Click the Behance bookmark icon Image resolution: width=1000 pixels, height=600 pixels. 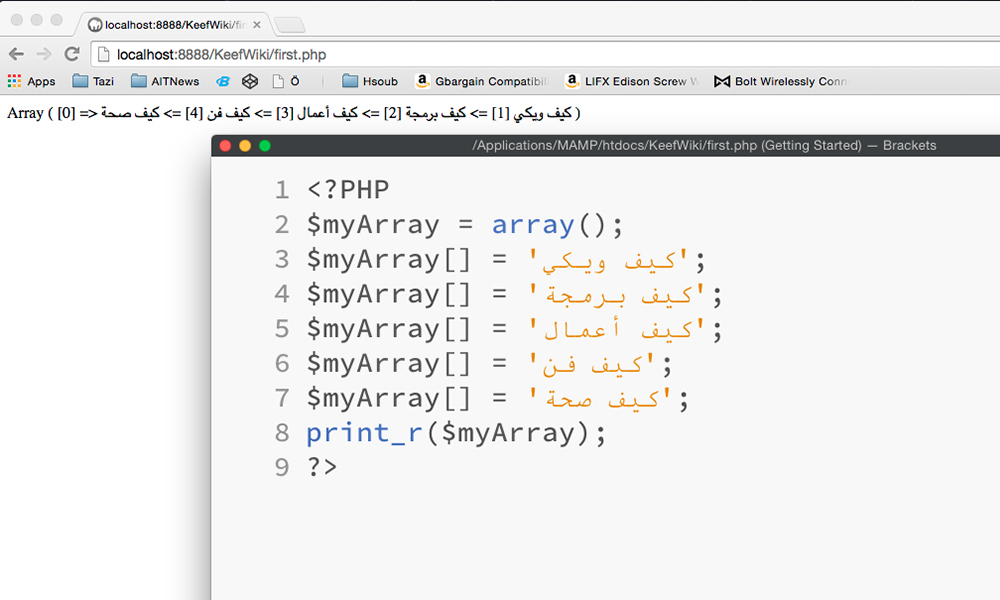tap(222, 81)
